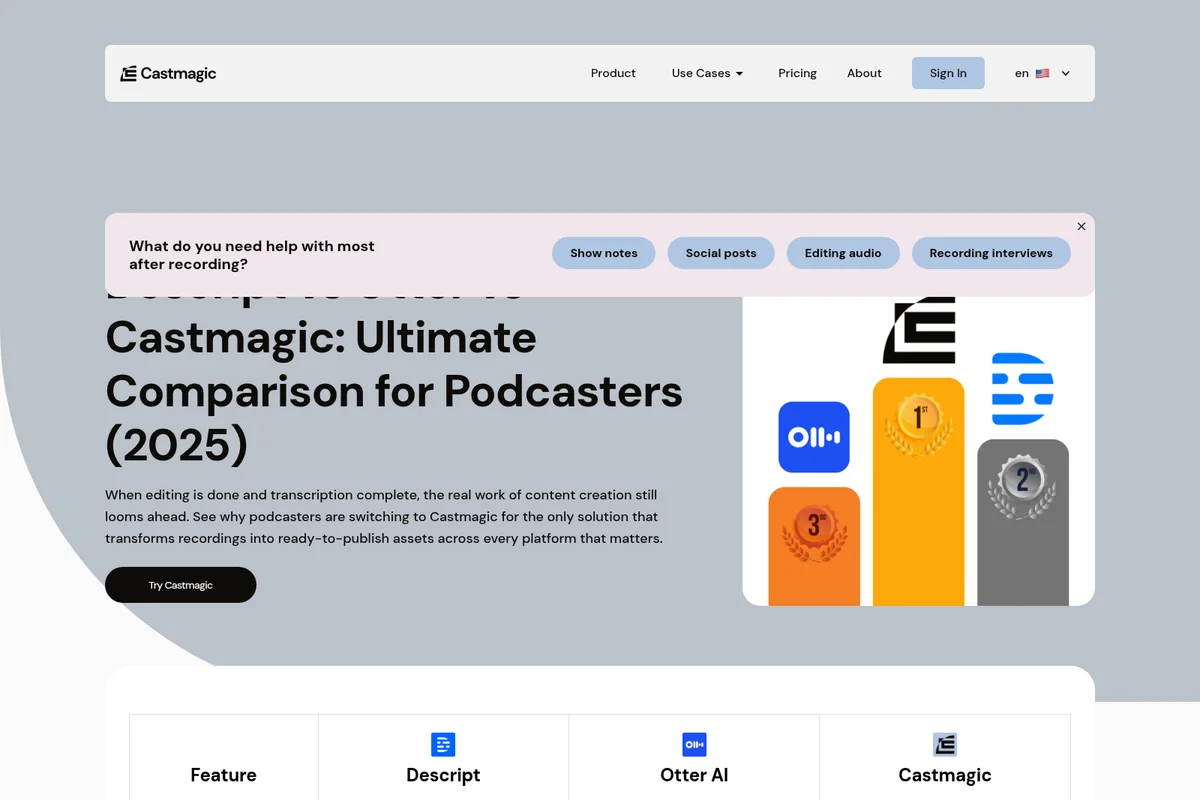Choose Recording interviews in the help banner
Image resolution: width=1200 pixels, height=800 pixels.
coord(991,253)
